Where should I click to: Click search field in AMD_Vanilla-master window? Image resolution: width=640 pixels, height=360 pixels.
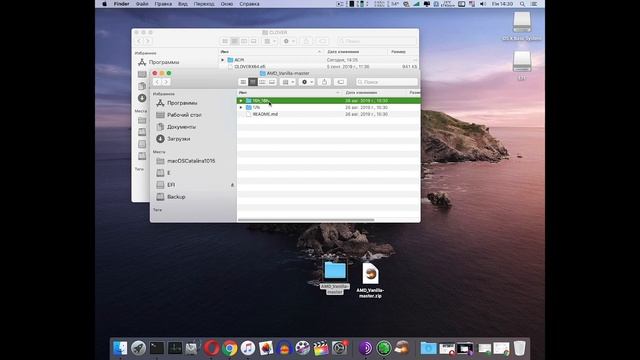(386, 82)
